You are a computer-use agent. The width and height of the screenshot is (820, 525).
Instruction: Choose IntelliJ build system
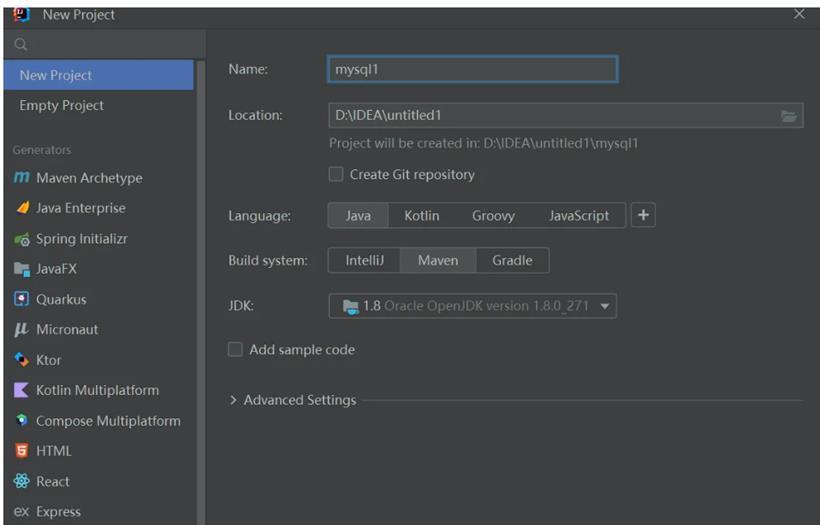coord(365,260)
